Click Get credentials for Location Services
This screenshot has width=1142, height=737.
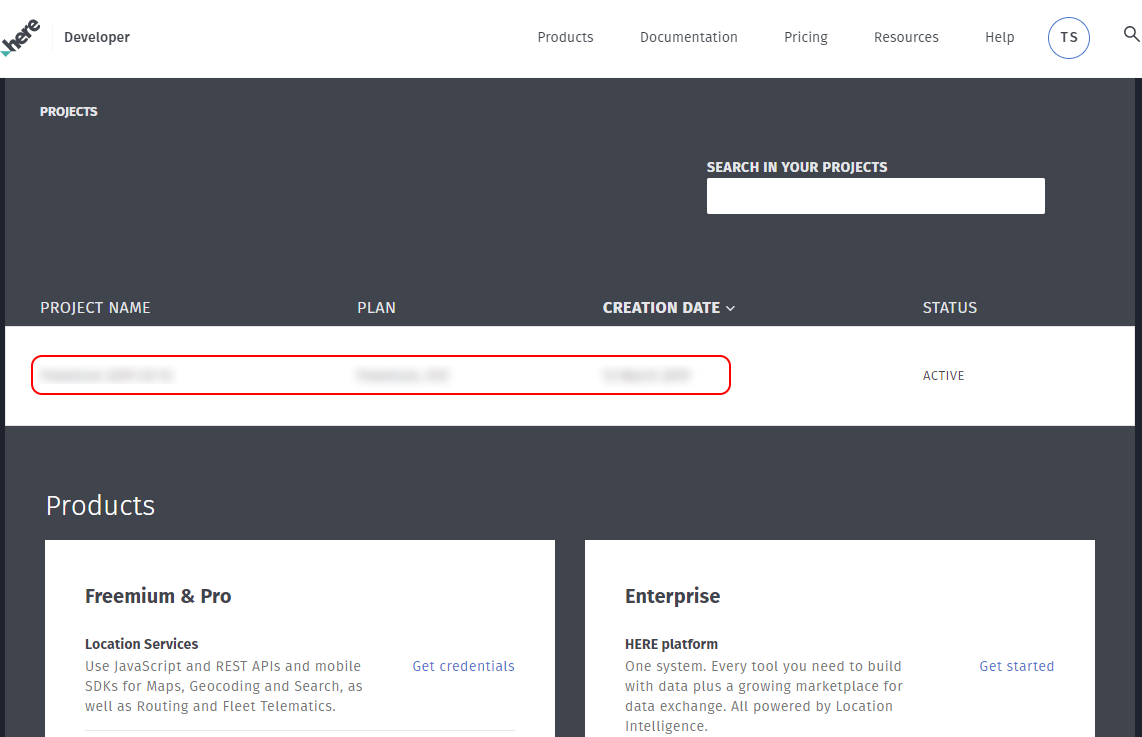pos(463,666)
